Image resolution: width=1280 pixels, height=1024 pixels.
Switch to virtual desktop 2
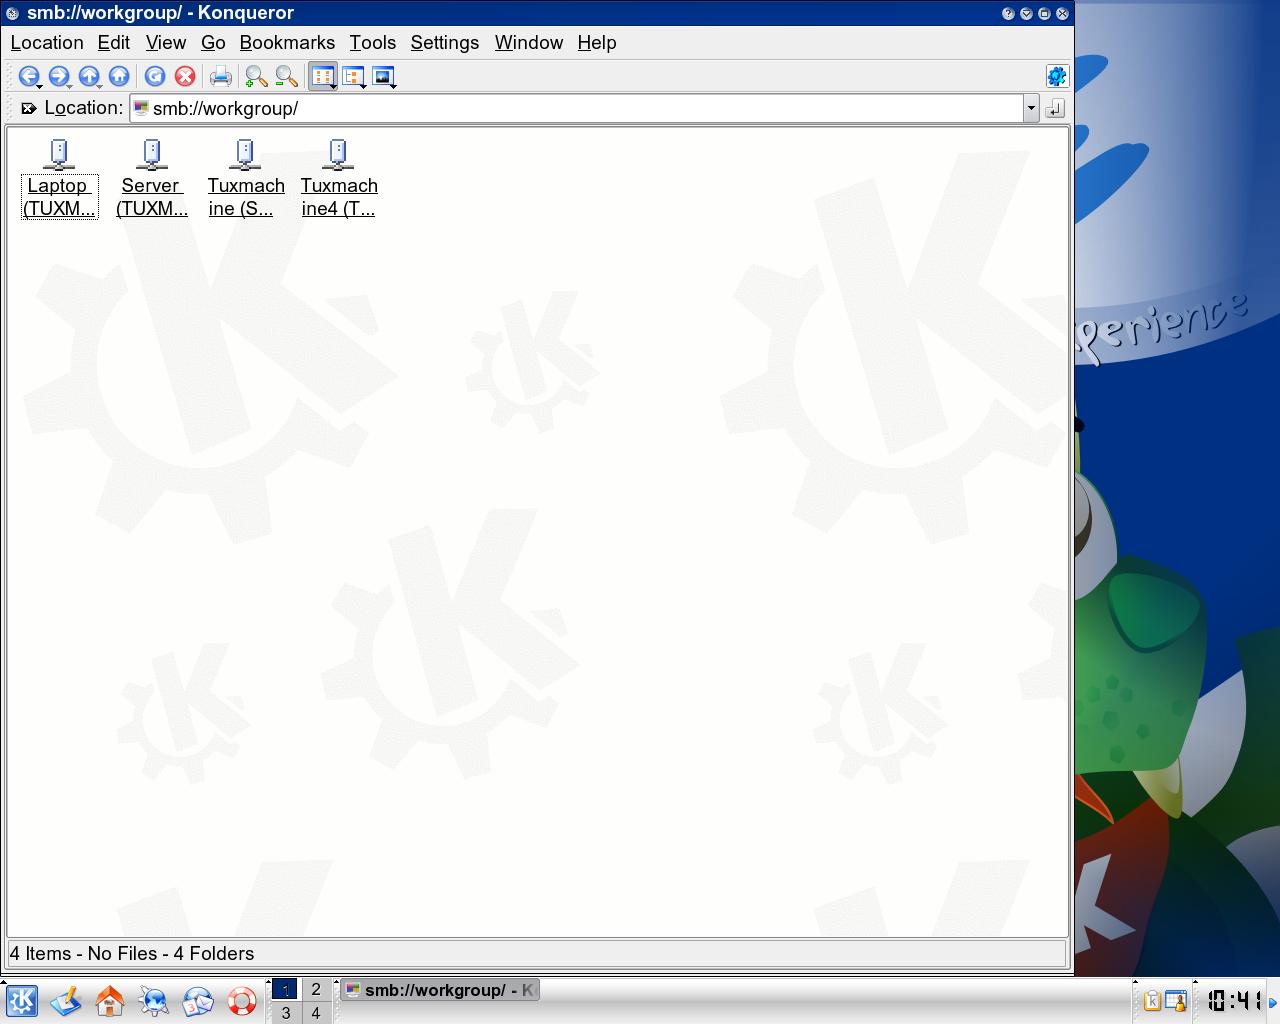pos(316,989)
